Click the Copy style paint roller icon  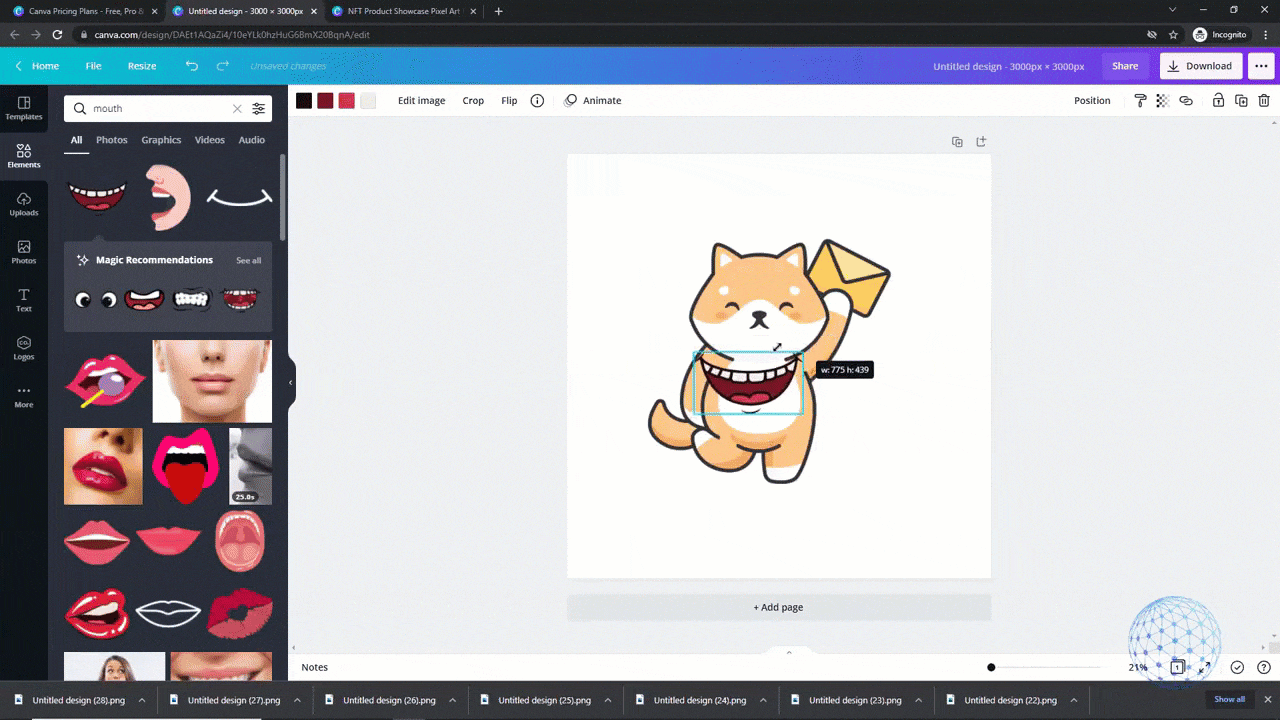click(1140, 101)
